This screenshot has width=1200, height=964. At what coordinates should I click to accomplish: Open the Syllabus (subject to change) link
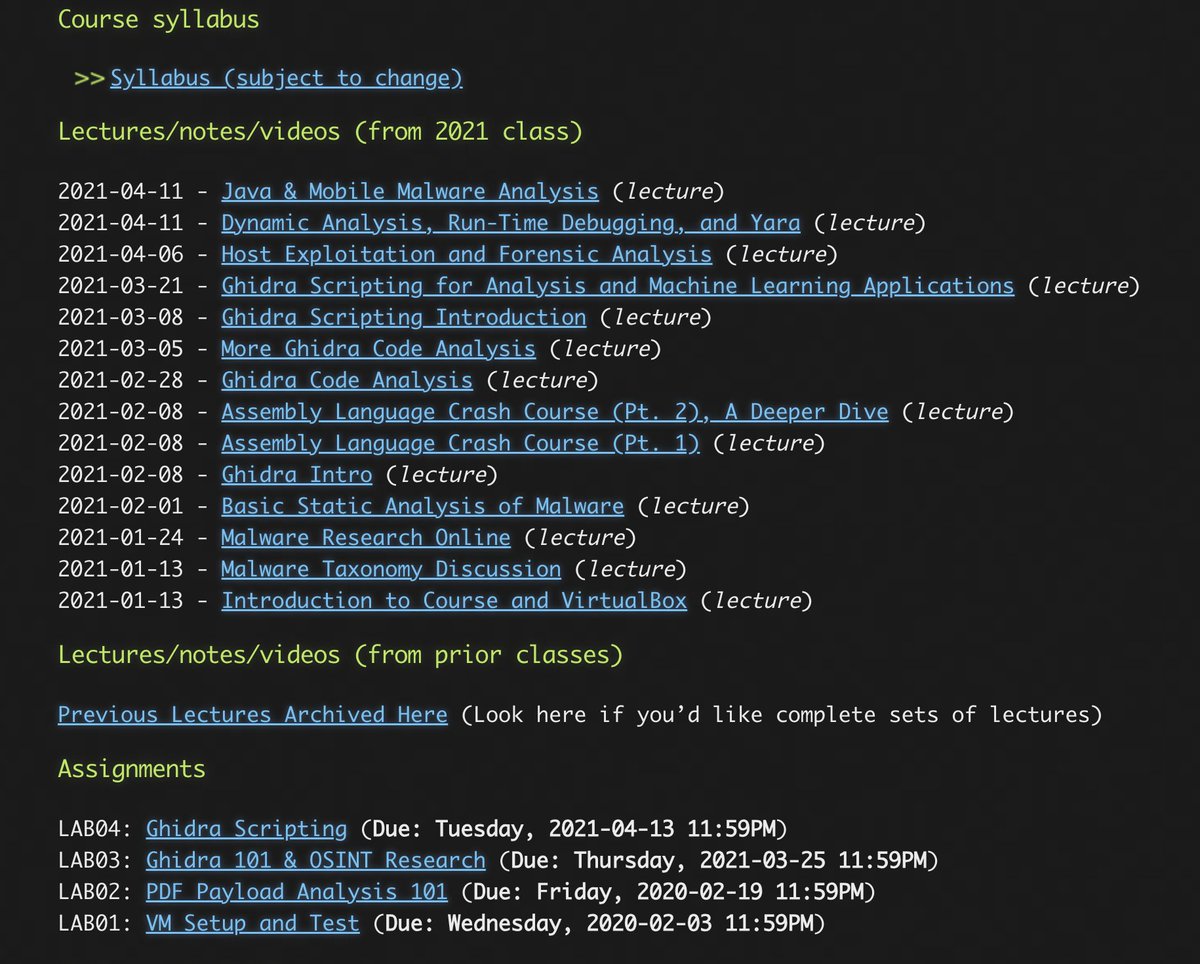click(285, 77)
